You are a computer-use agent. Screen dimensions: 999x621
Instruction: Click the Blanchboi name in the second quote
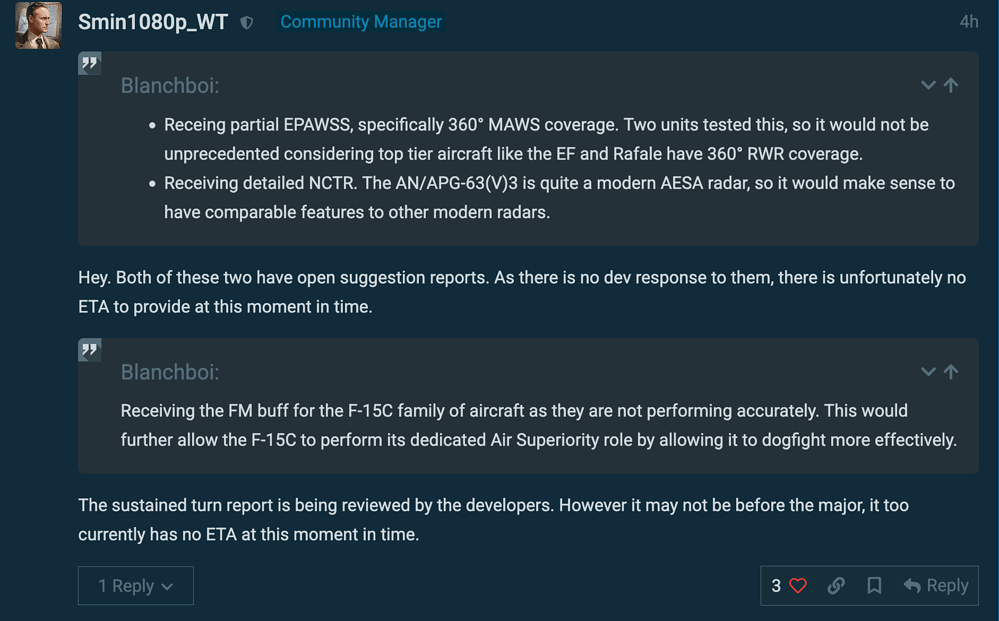click(x=169, y=372)
